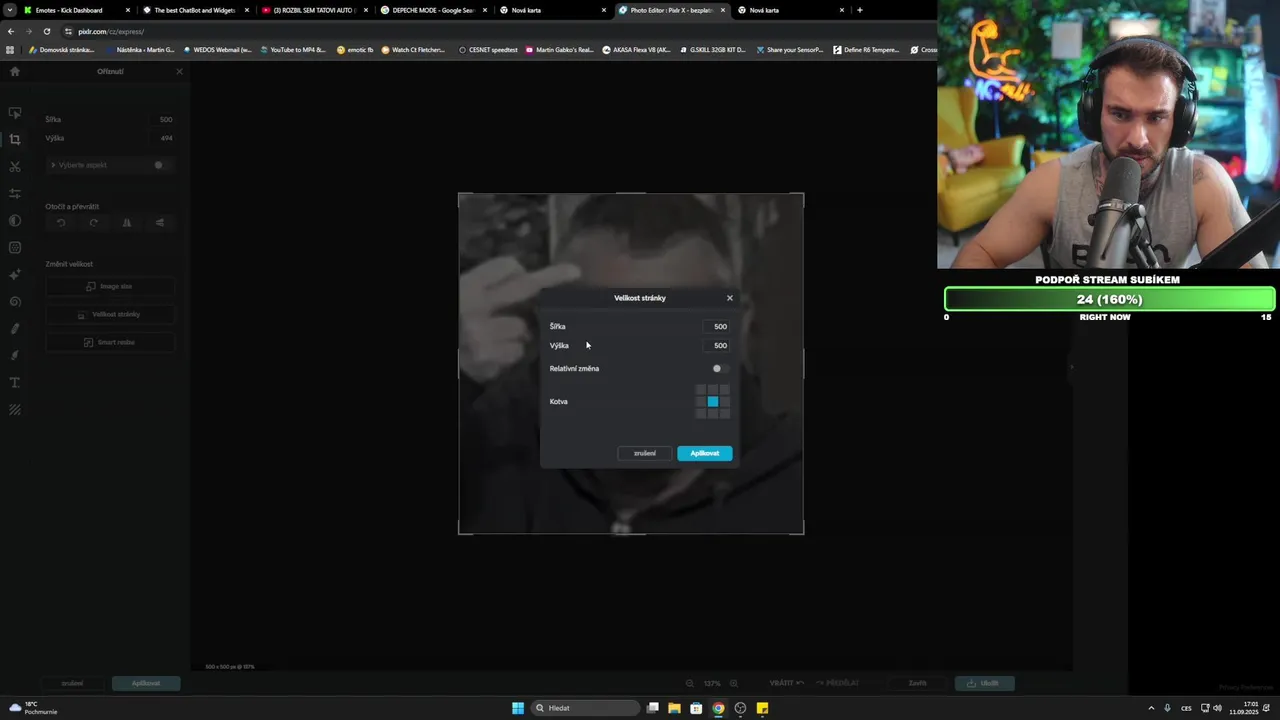The image size is (1280, 720).
Task: Rotate image right icon
Action: (94, 223)
